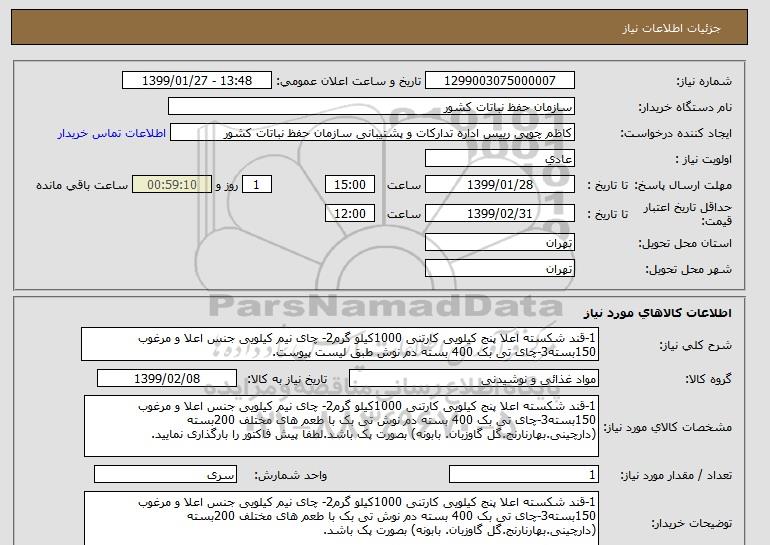Viewport: 770px width, 545px height.
Task: Click the remaining time counter 00:59:10
Action: pos(172,185)
